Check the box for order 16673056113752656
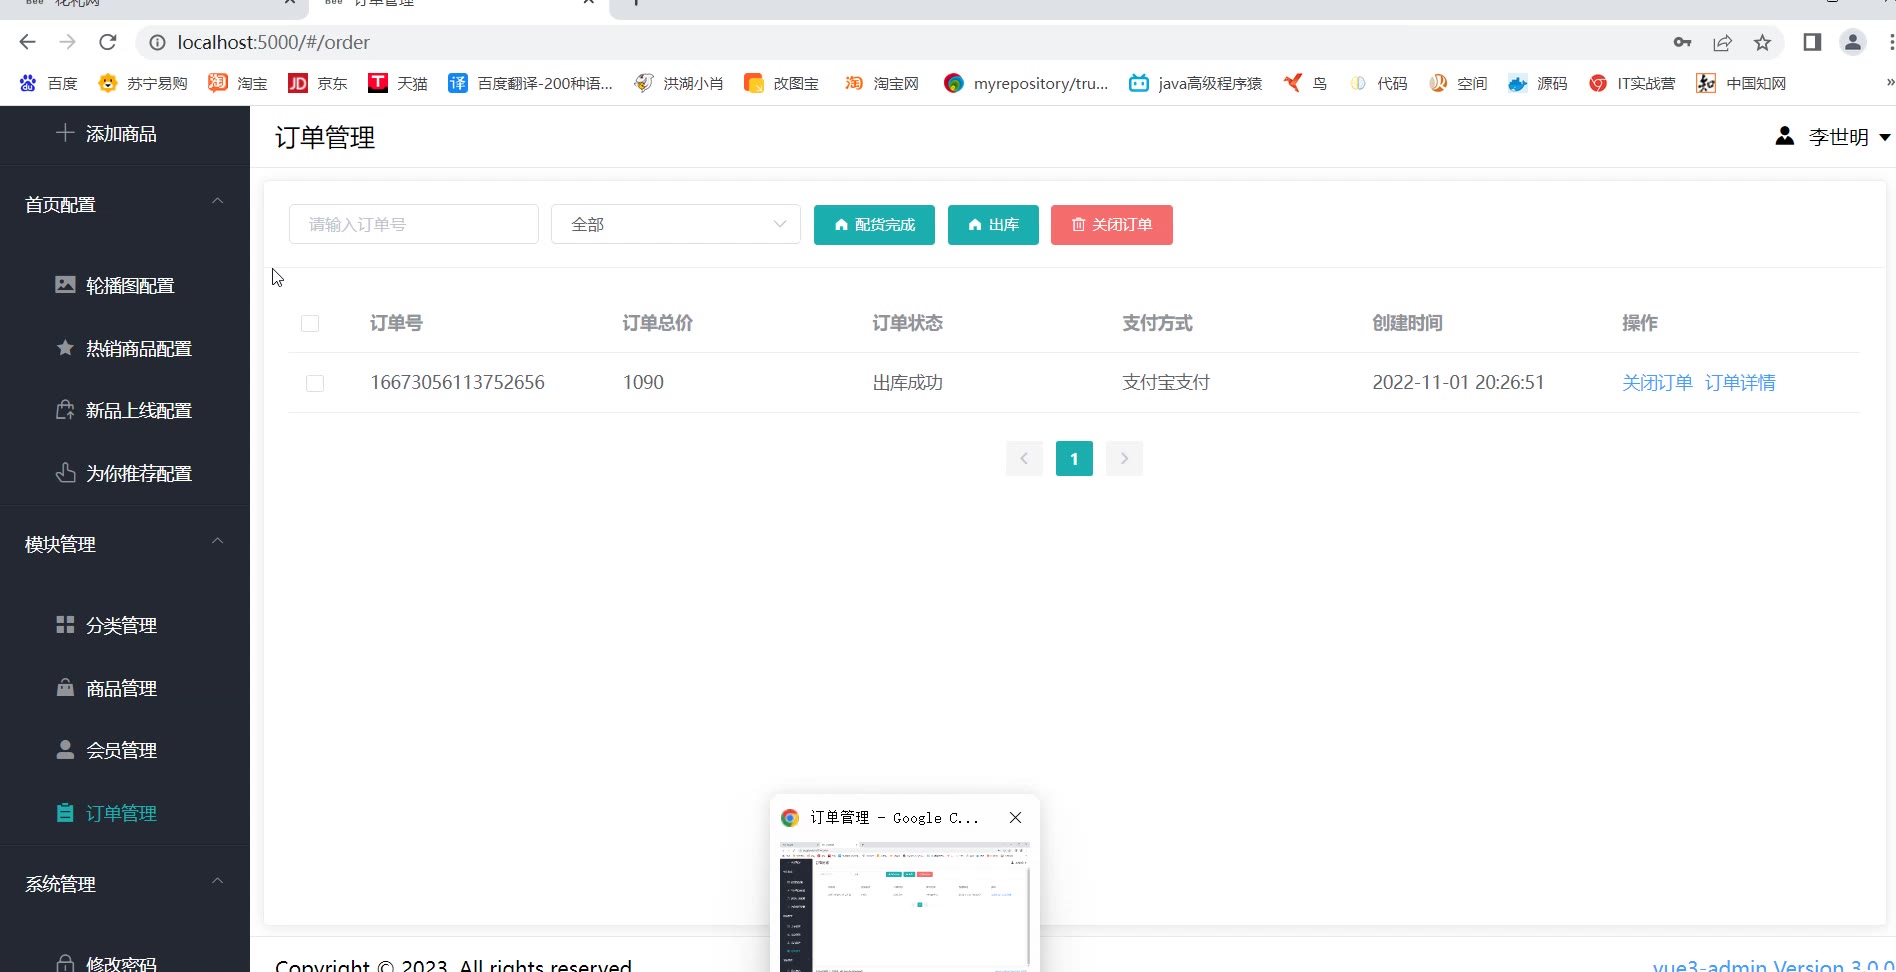This screenshot has width=1896, height=972. pos(315,383)
